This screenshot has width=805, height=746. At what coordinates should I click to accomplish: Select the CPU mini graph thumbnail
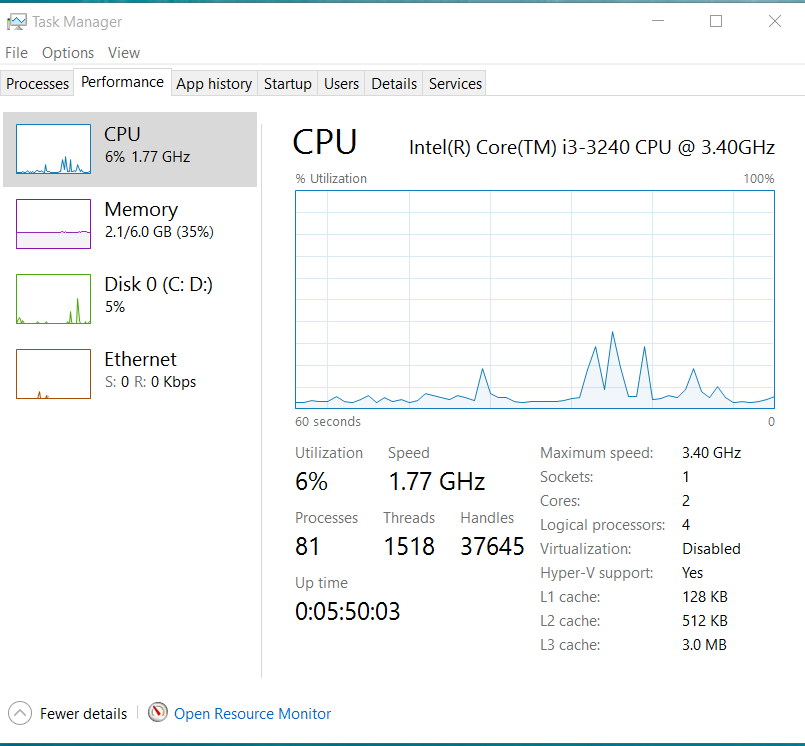(53, 149)
